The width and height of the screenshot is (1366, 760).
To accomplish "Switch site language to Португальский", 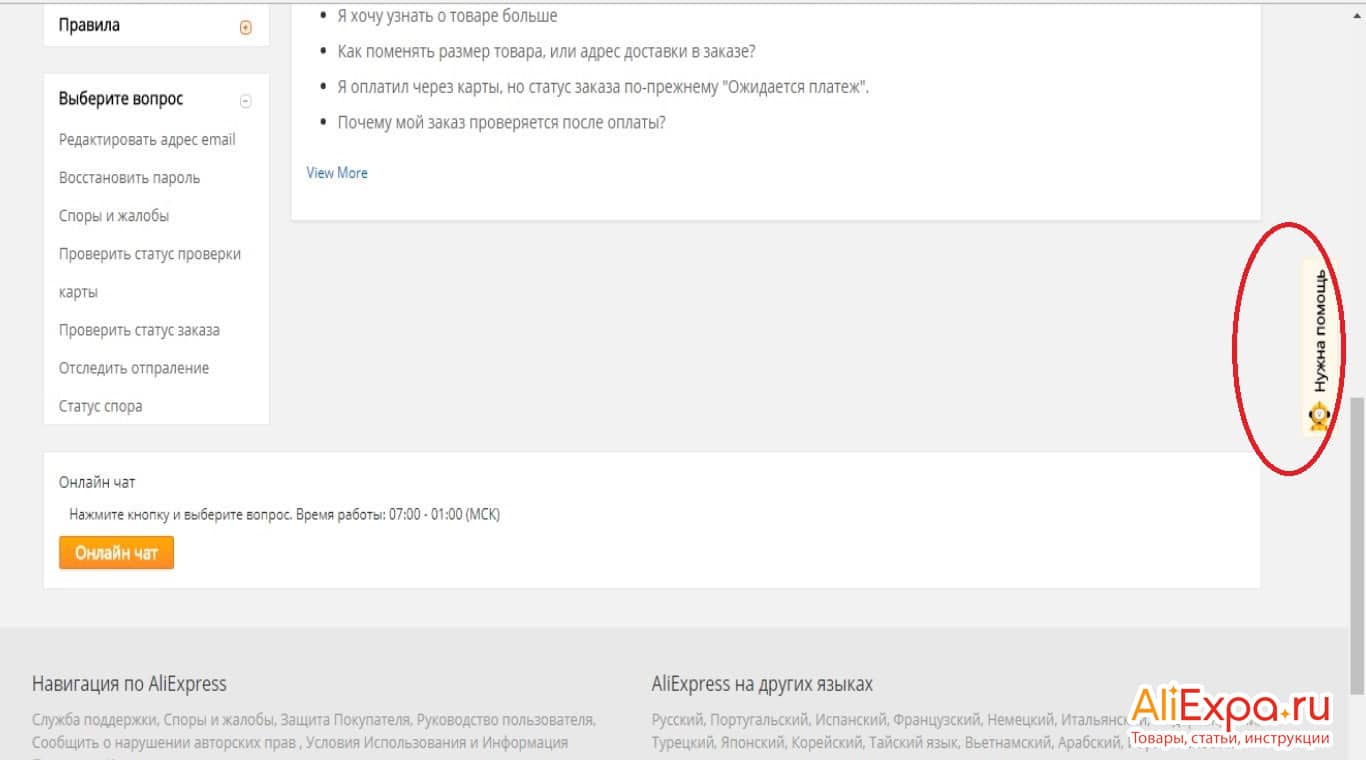I will [758, 719].
